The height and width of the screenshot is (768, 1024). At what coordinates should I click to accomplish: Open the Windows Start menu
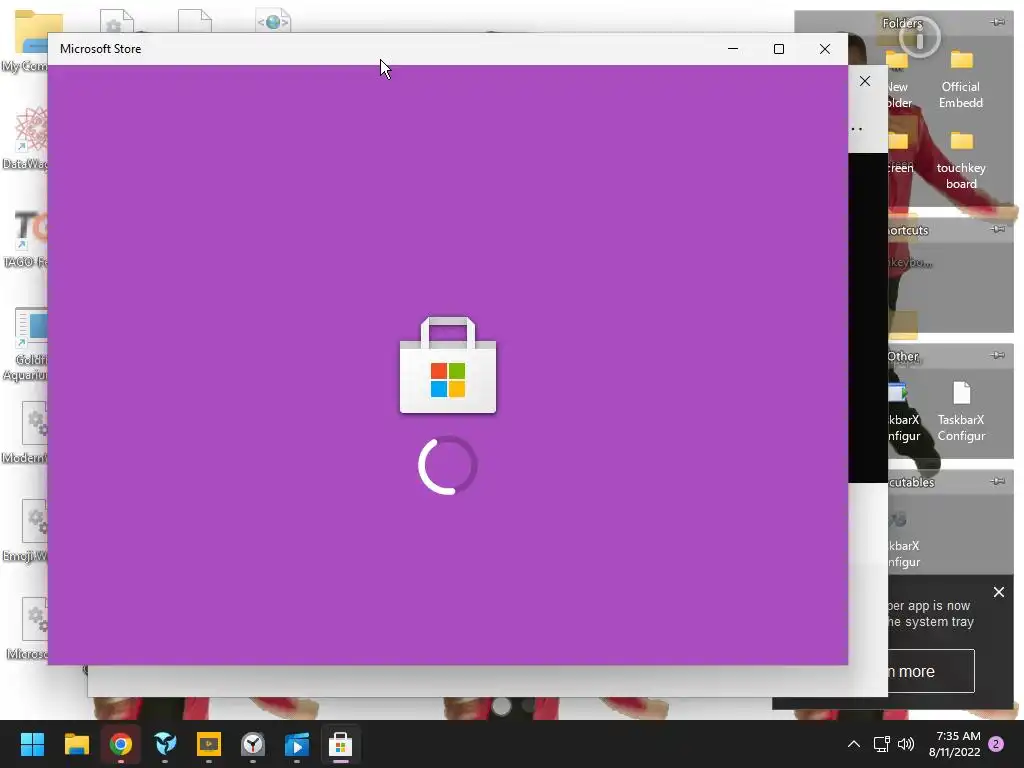[32, 744]
